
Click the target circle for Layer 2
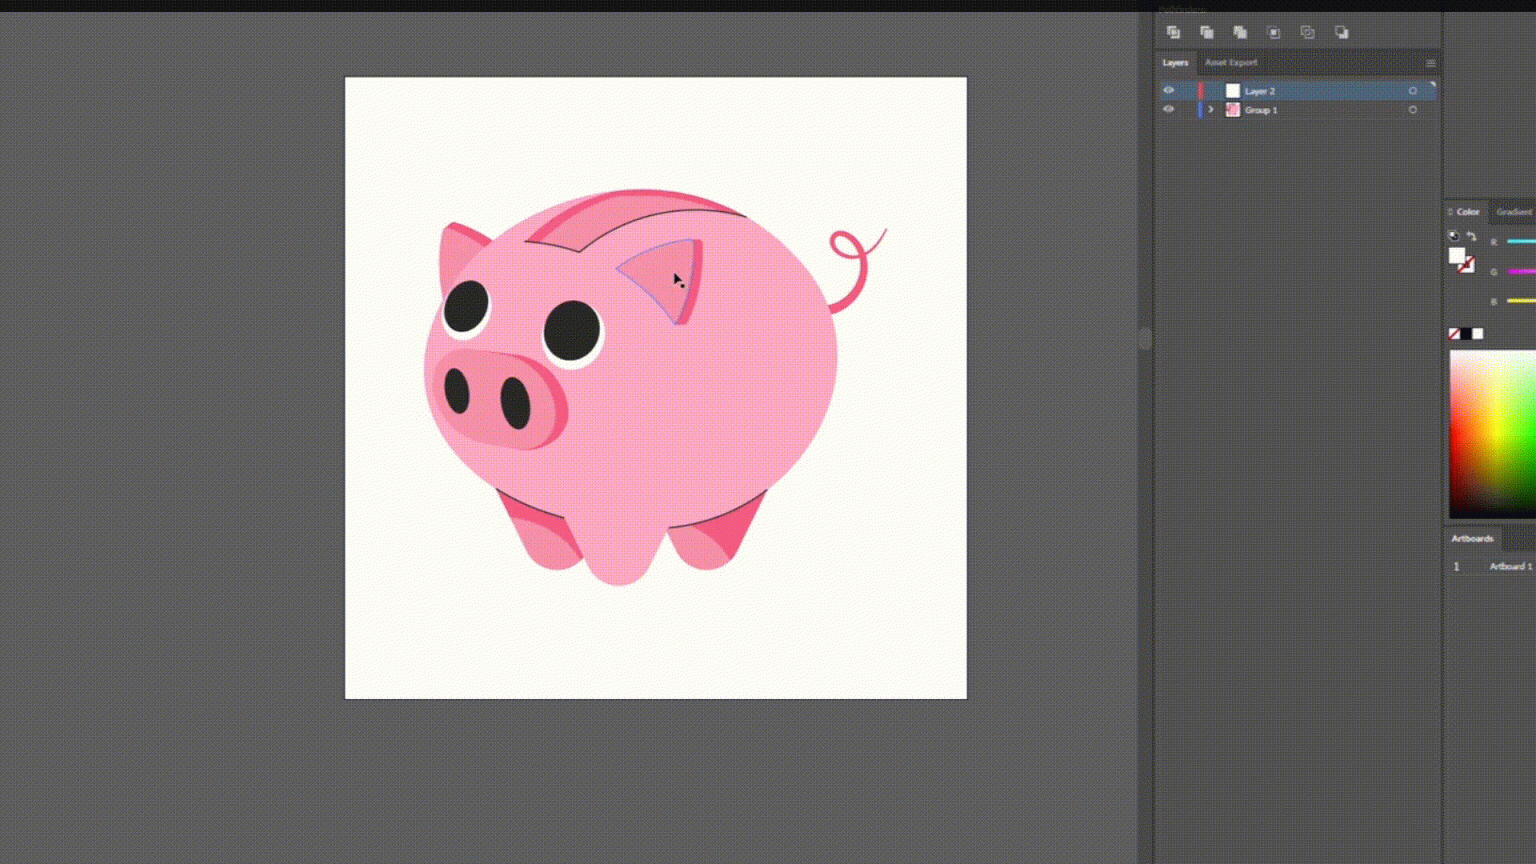click(x=1412, y=90)
